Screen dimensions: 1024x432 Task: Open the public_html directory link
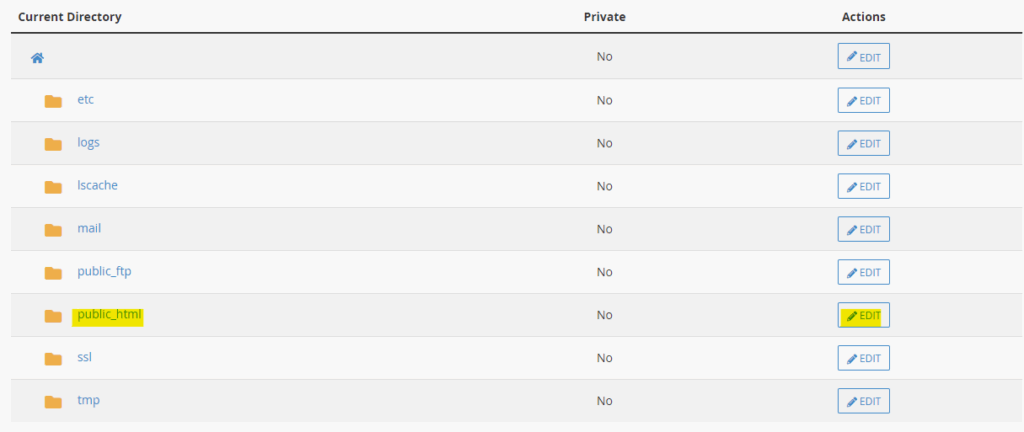[x=110, y=315]
